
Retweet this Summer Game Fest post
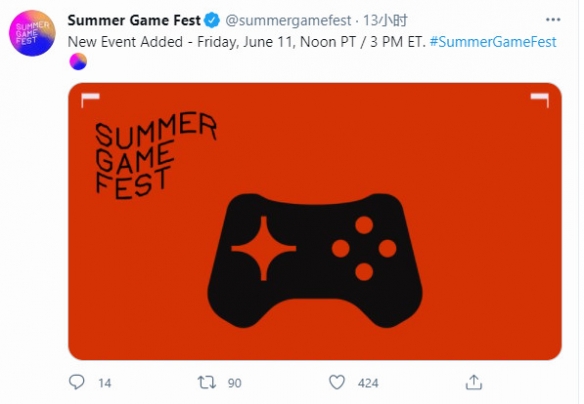(x=206, y=382)
